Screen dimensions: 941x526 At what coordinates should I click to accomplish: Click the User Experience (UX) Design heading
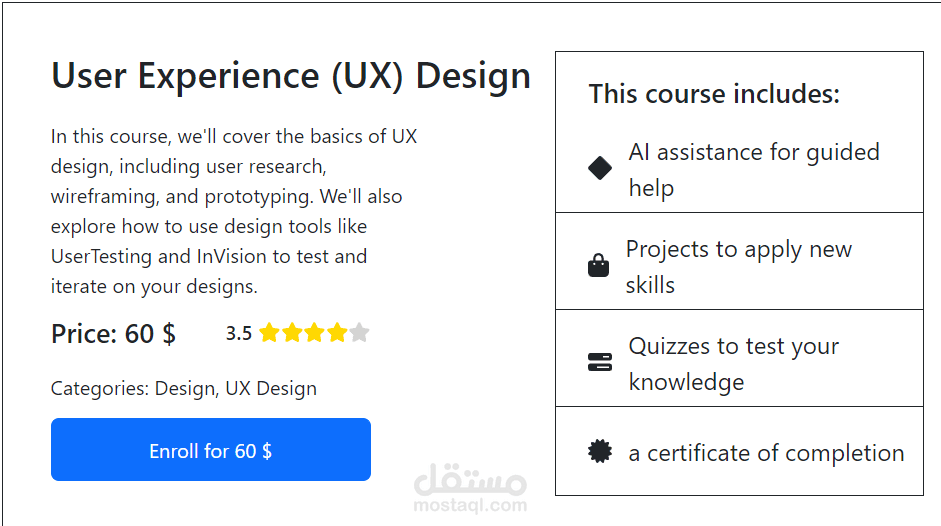pyautogui.click(x=291, y=76)
